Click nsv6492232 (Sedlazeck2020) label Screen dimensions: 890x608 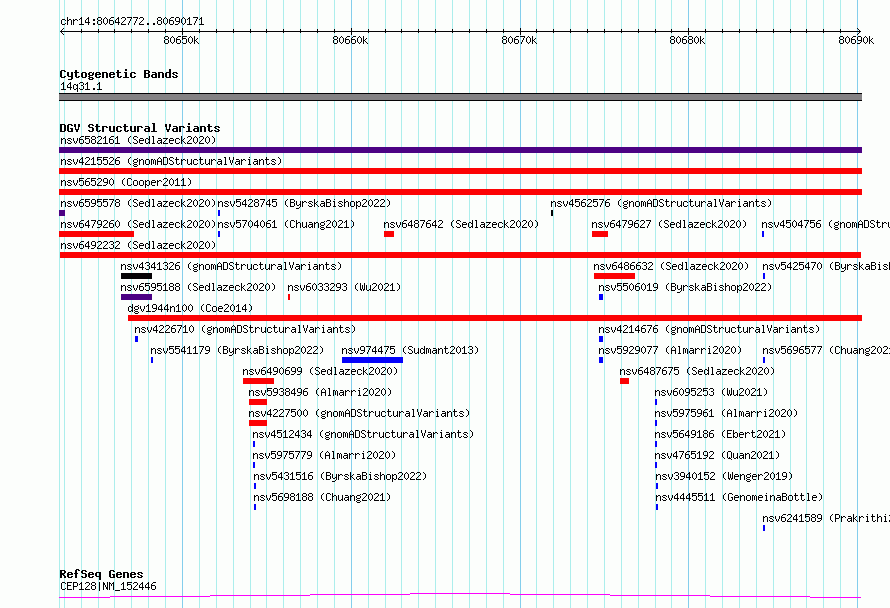[138, 245]
